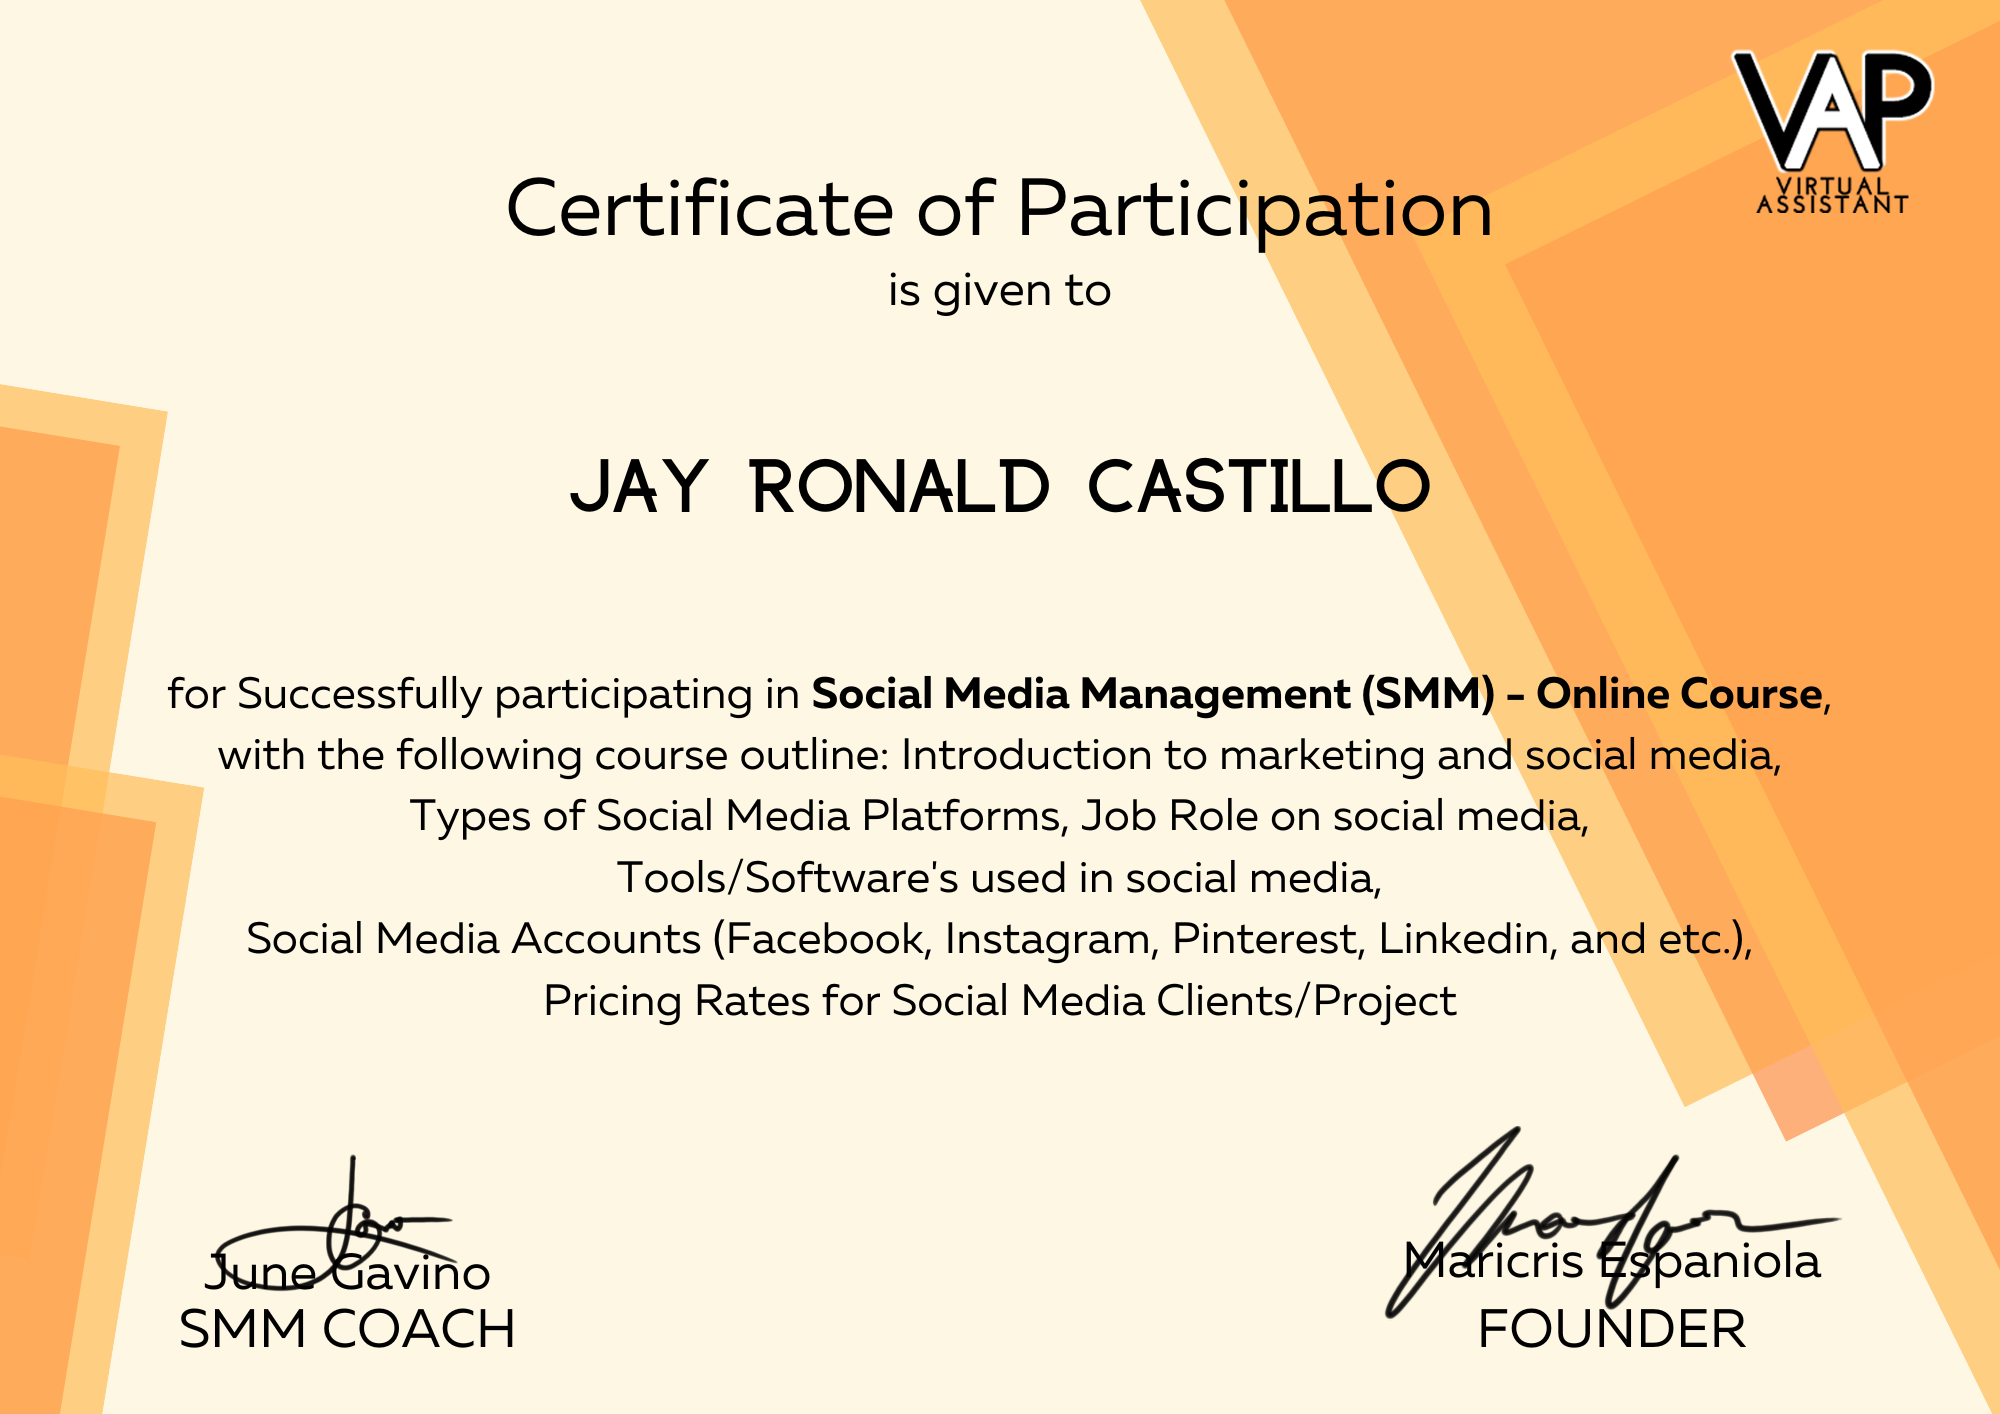Click the VAP logo
This screenshot has height=1414, width=2000.
(x=1832, y=108)
